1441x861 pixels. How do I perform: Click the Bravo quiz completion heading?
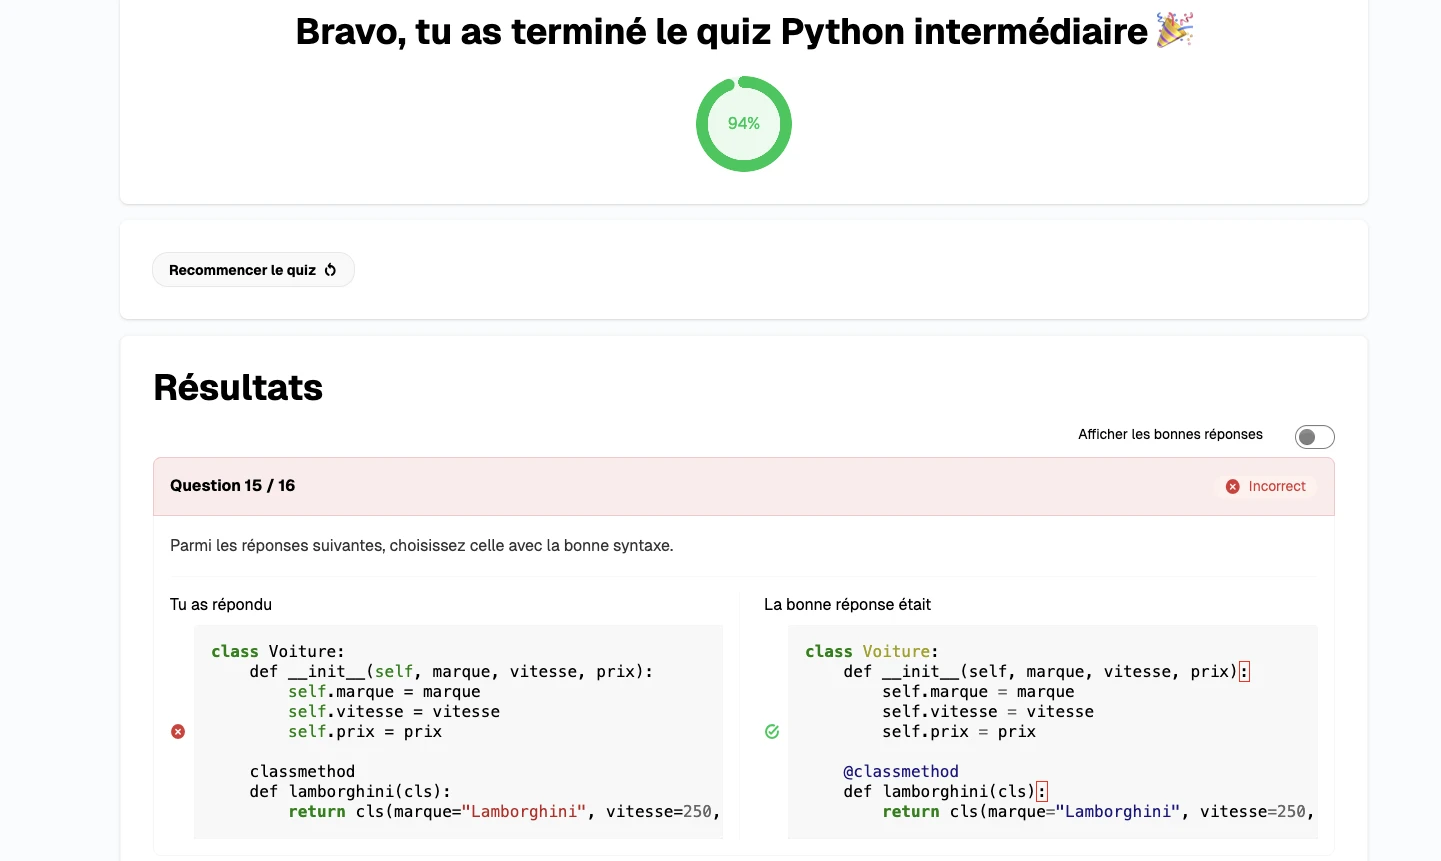[x=721, y=32]
